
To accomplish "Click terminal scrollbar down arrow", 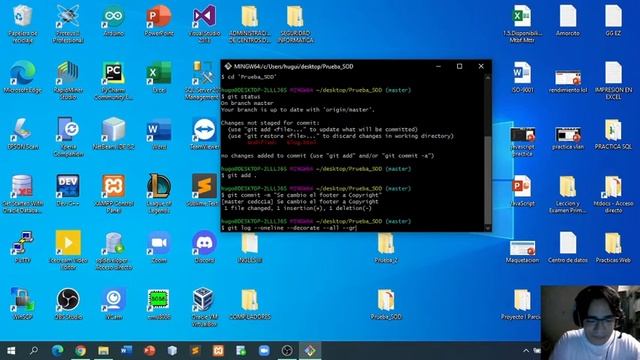I will click(487, 229).
